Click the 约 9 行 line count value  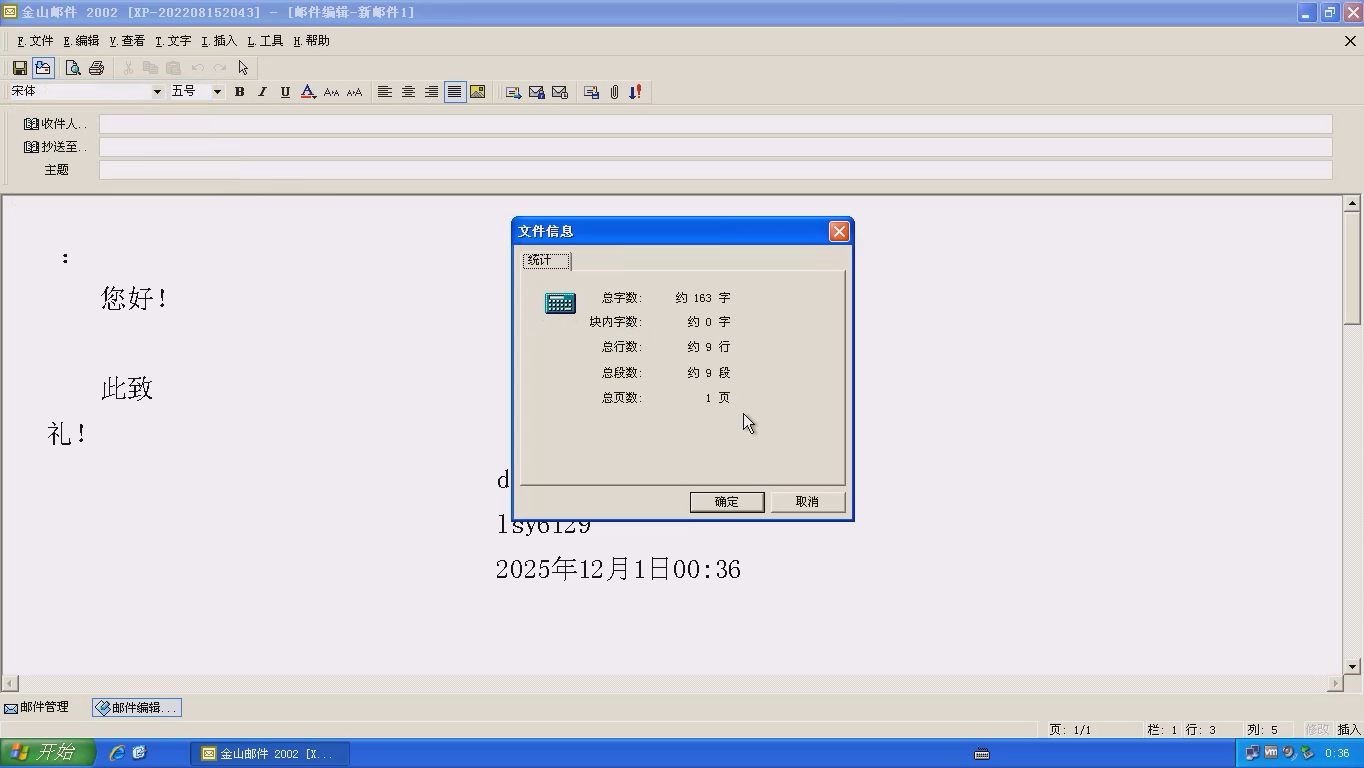(x=709, y=347)
